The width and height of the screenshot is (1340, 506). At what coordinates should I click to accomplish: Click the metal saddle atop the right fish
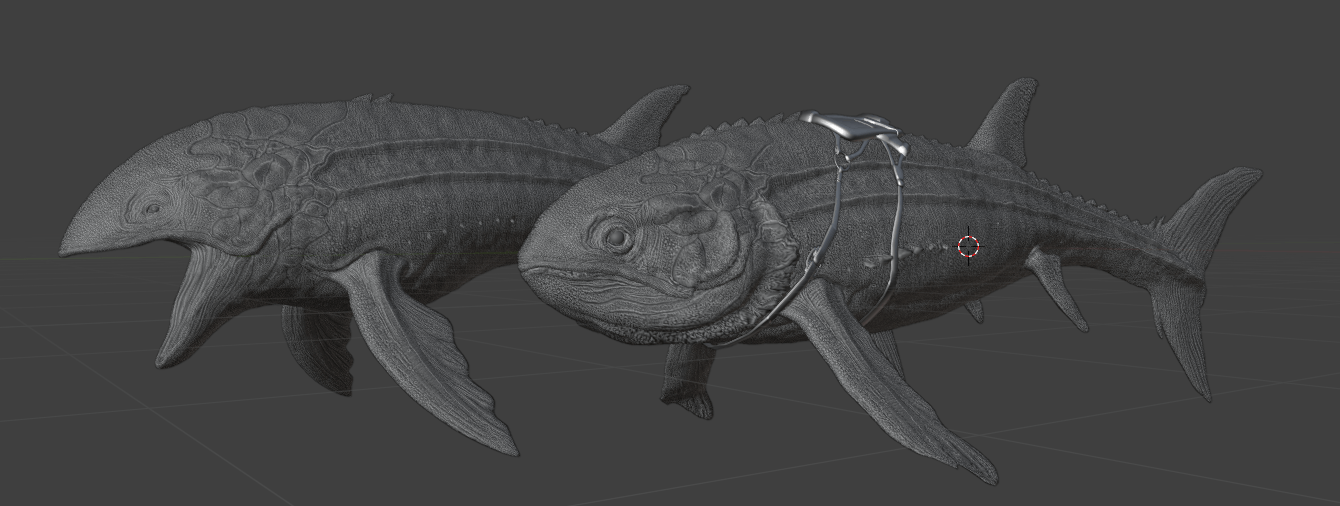point(848,126)
